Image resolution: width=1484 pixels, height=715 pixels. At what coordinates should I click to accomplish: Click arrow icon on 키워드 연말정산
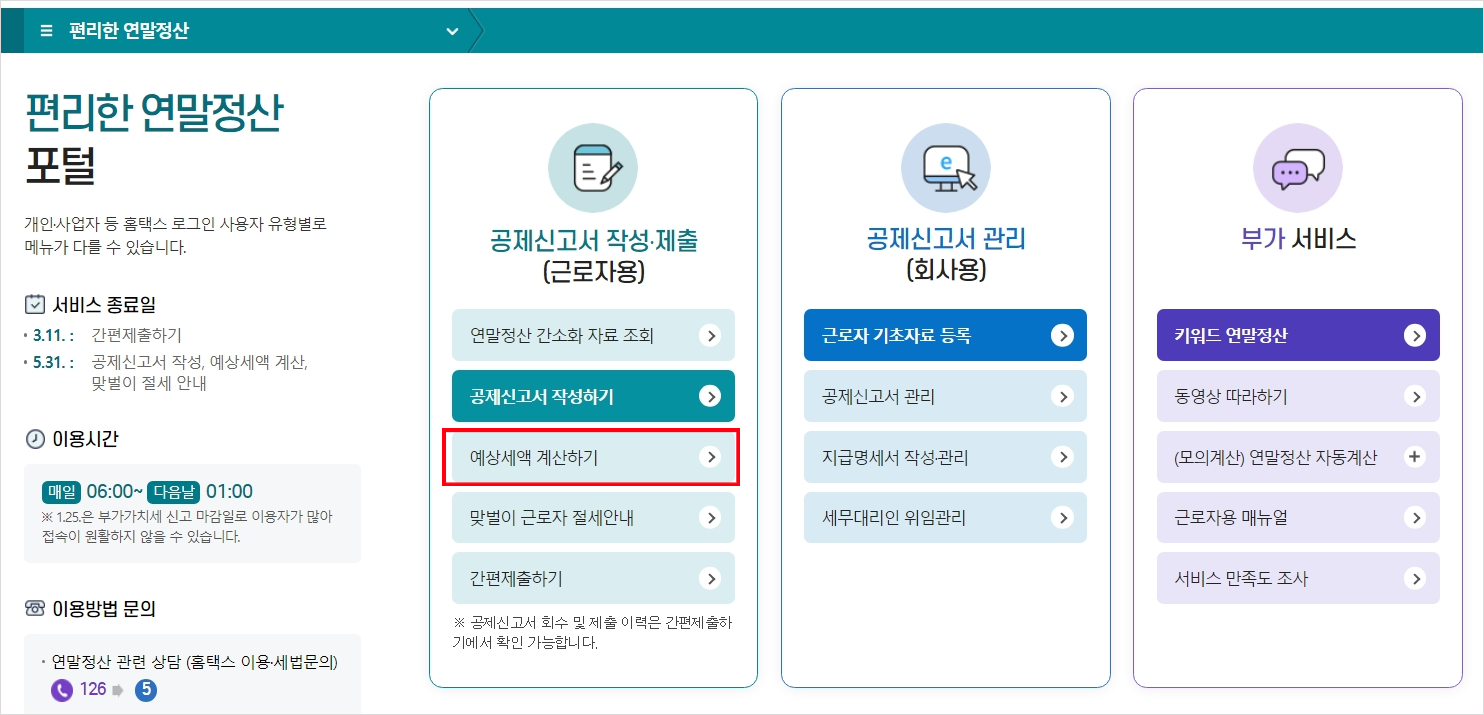point(1414,336)
